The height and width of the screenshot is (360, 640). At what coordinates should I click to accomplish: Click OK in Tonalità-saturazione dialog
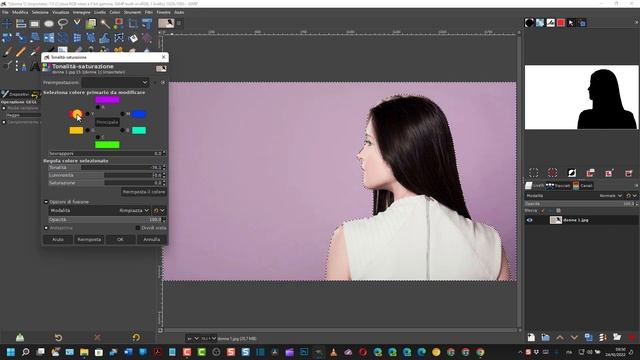[x=120, y=240]
